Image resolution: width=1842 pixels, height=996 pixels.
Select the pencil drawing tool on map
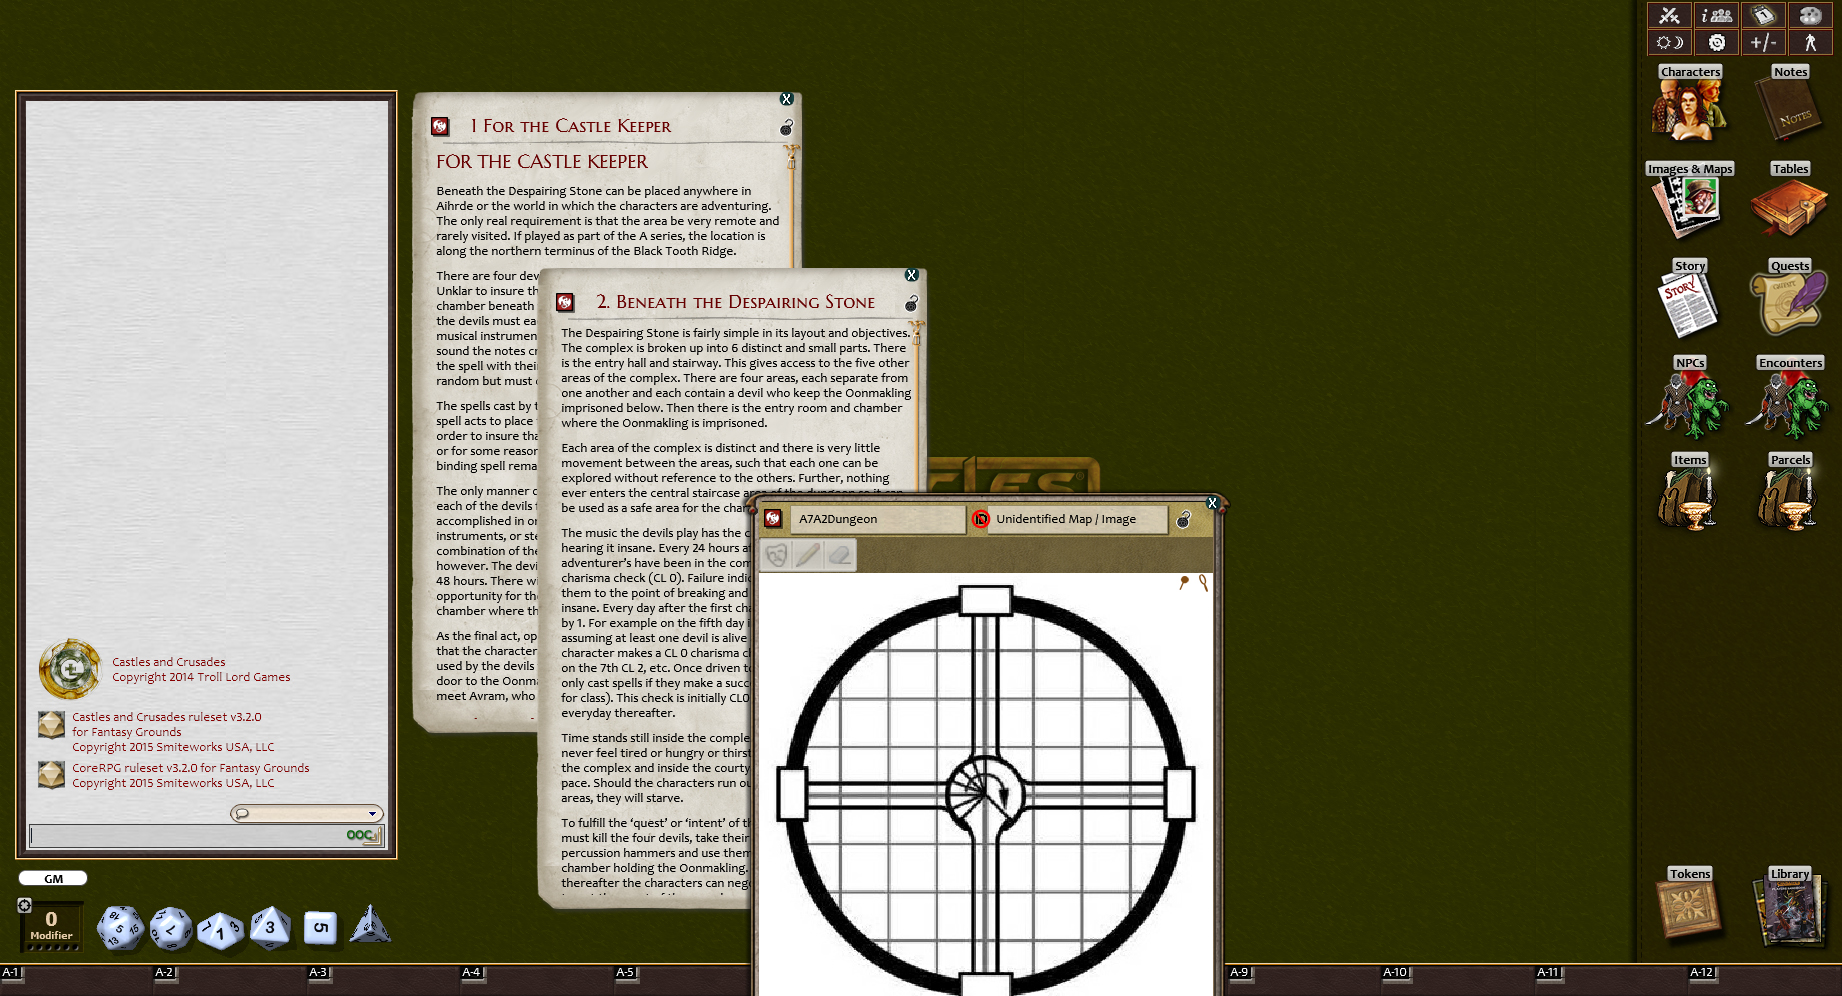(x=808, y=554)
